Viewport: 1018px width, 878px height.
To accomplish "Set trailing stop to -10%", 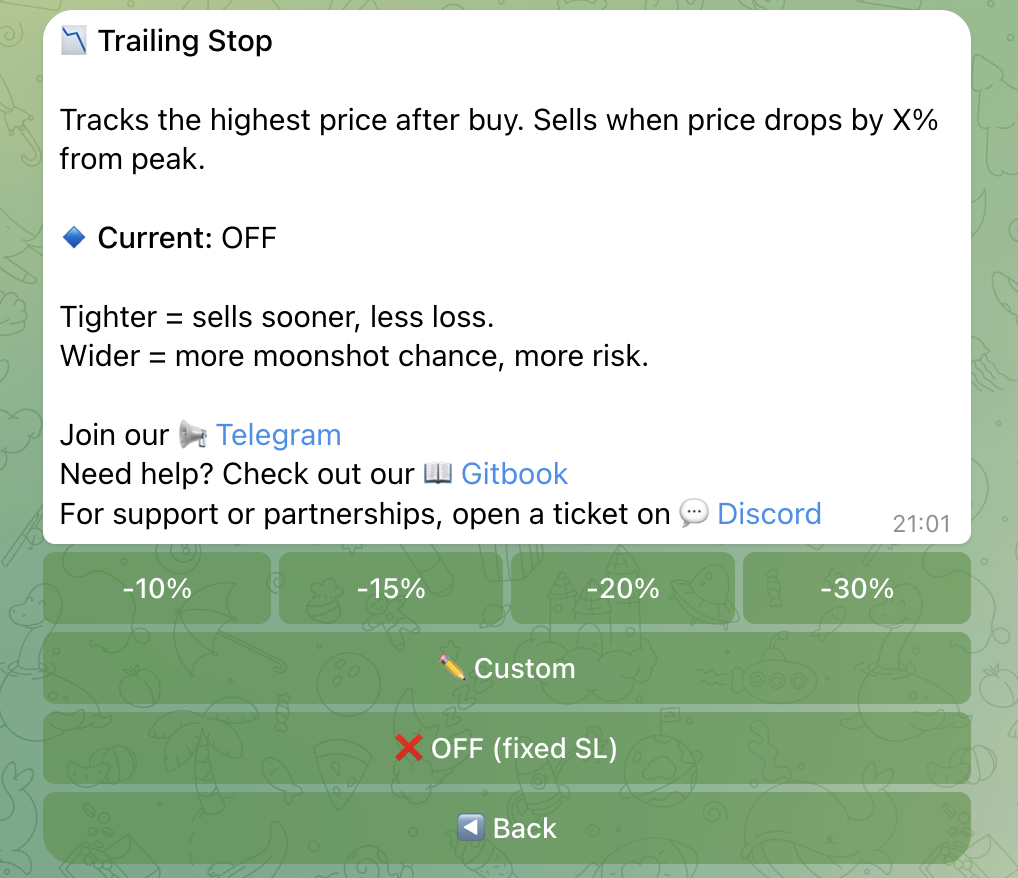I will coord(156,588).
